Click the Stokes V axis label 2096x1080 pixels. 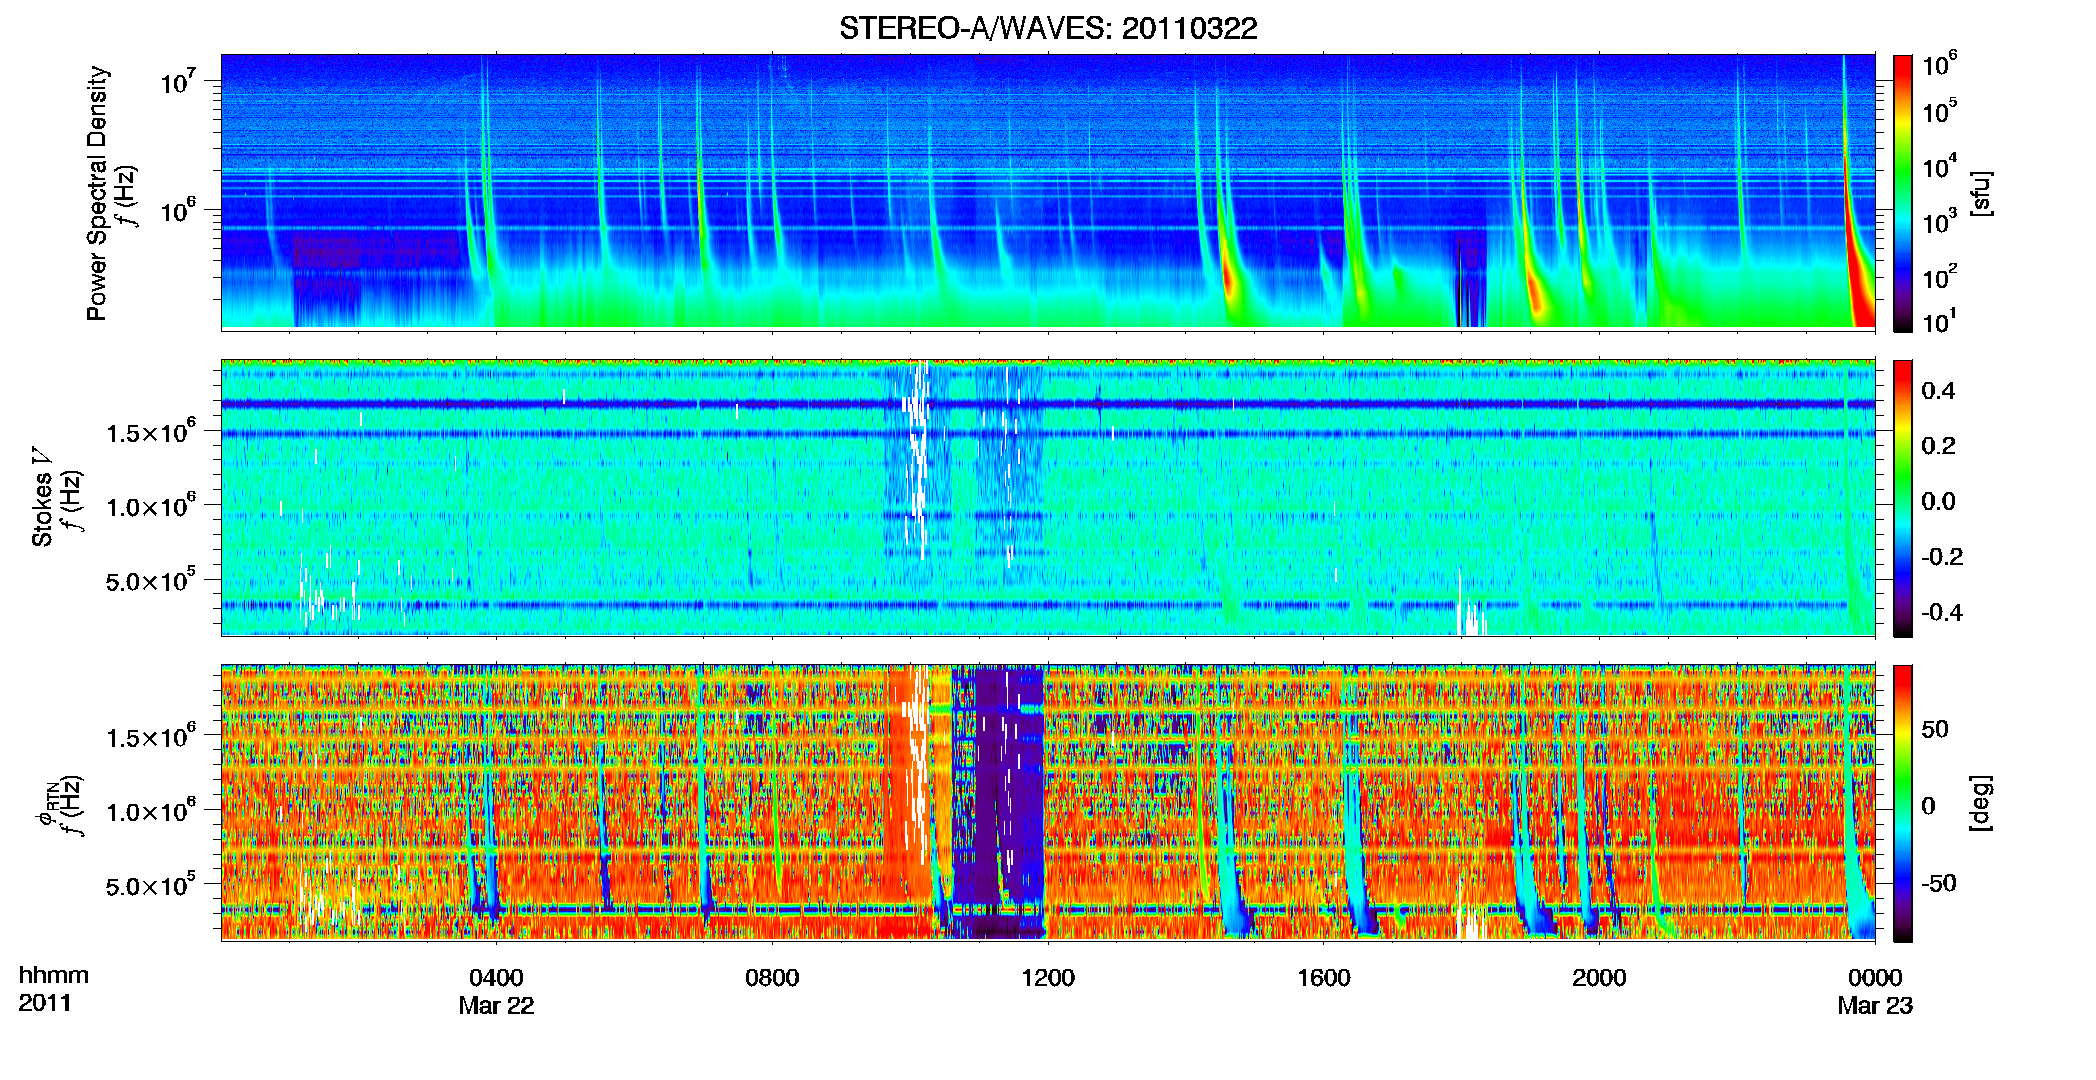click(42, 497)
